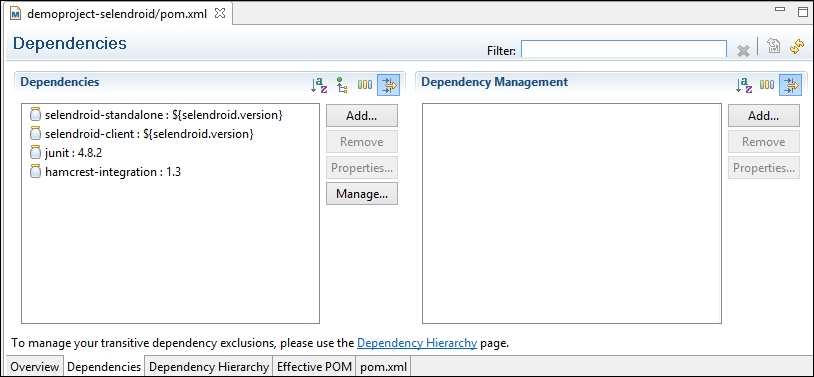Open the effective POM icon next to filter
814x377 pixels.
(x=774, y=47)
